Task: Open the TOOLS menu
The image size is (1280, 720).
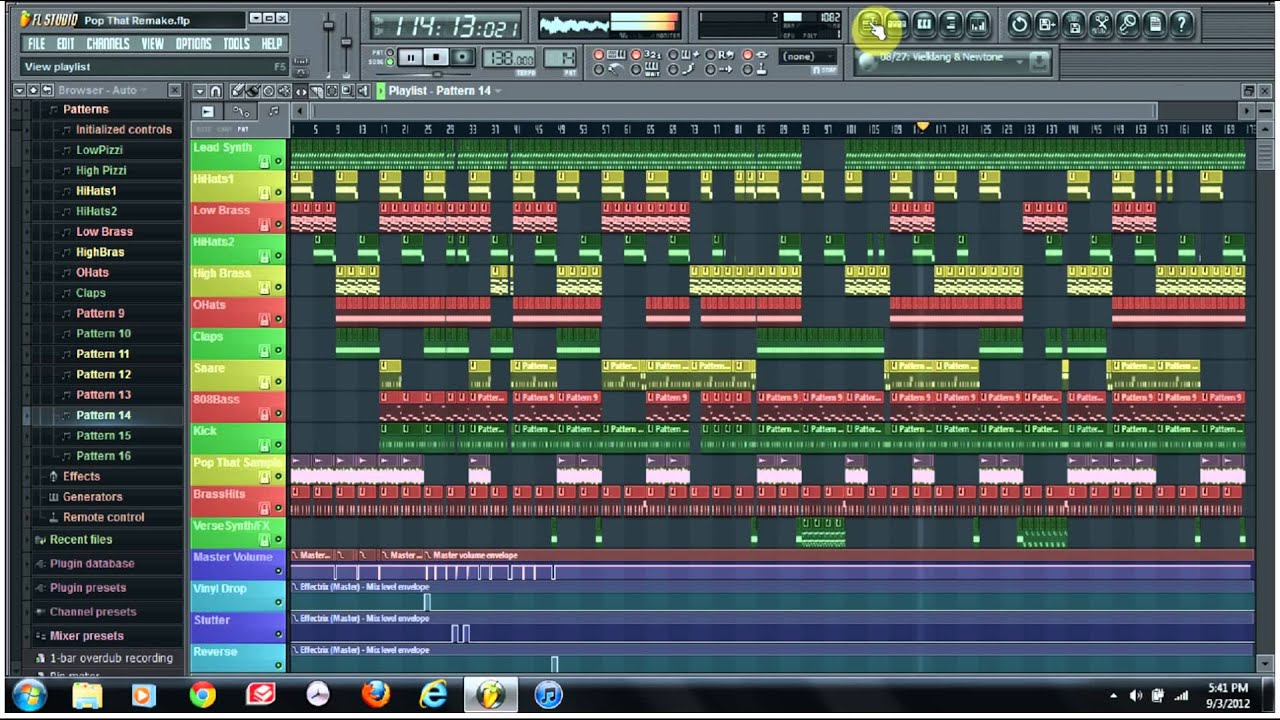Action: (237, 44)
